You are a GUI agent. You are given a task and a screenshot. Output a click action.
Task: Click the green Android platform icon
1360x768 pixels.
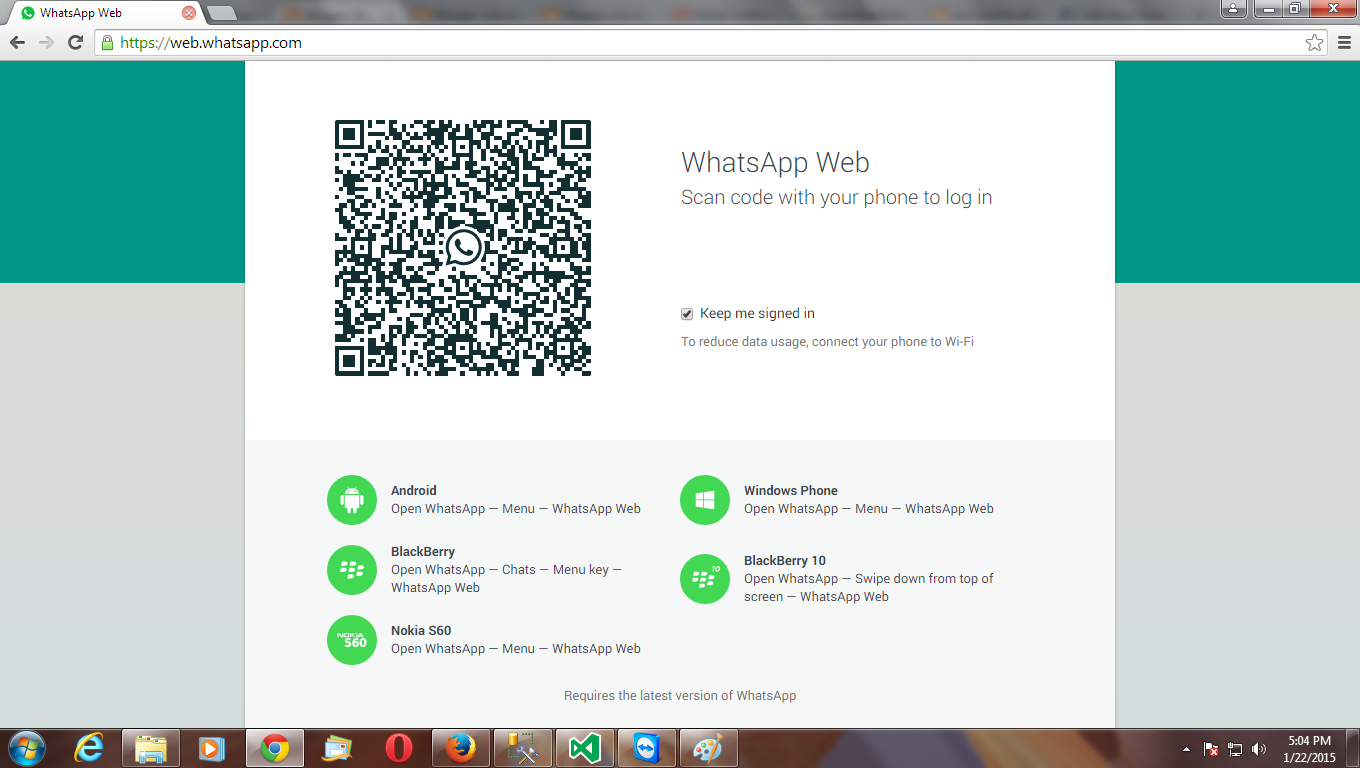[352, 500]
